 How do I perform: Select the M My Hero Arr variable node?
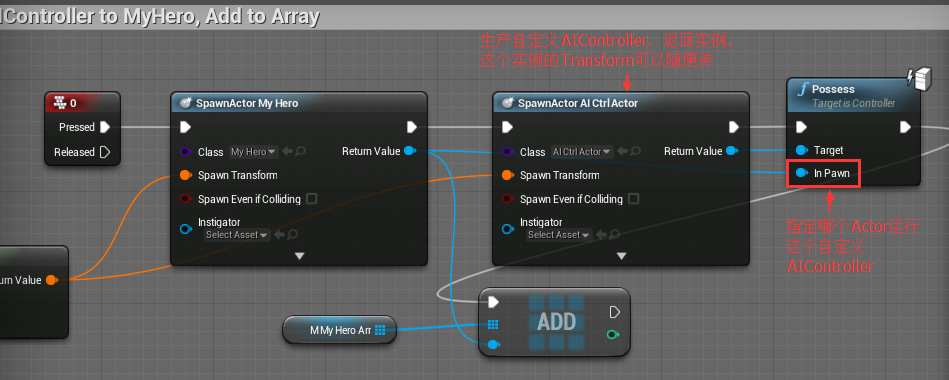(340, 330)
